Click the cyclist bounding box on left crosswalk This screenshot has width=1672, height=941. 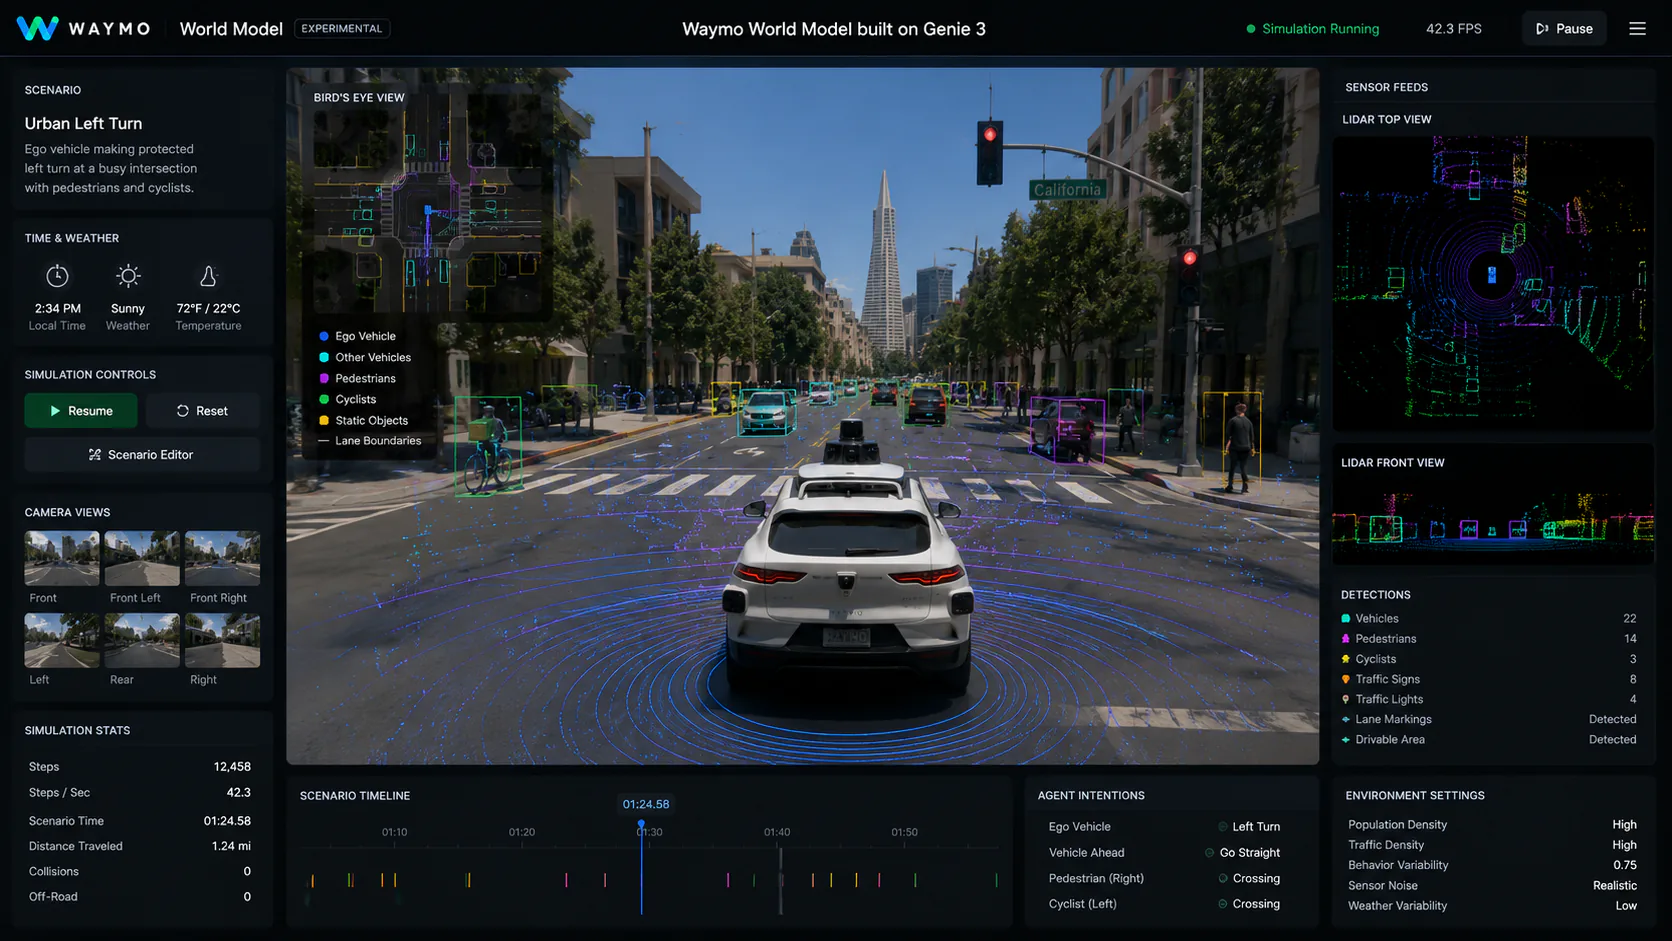pos(488,446)
